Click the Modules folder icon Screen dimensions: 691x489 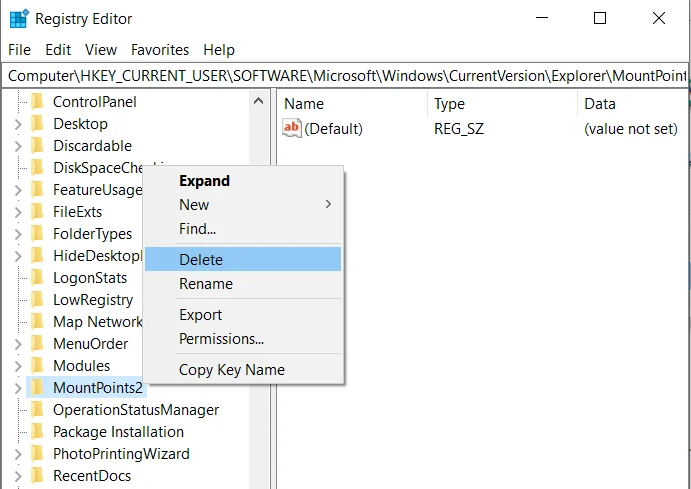coord(38,366)
